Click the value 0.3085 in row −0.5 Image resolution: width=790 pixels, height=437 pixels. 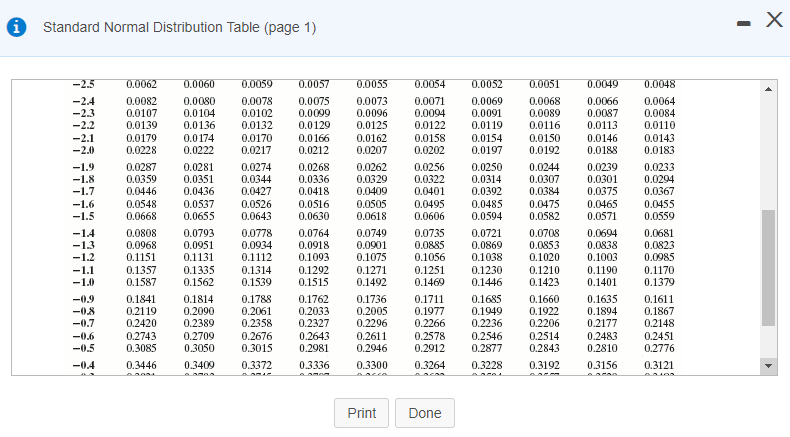click(142, 348)
